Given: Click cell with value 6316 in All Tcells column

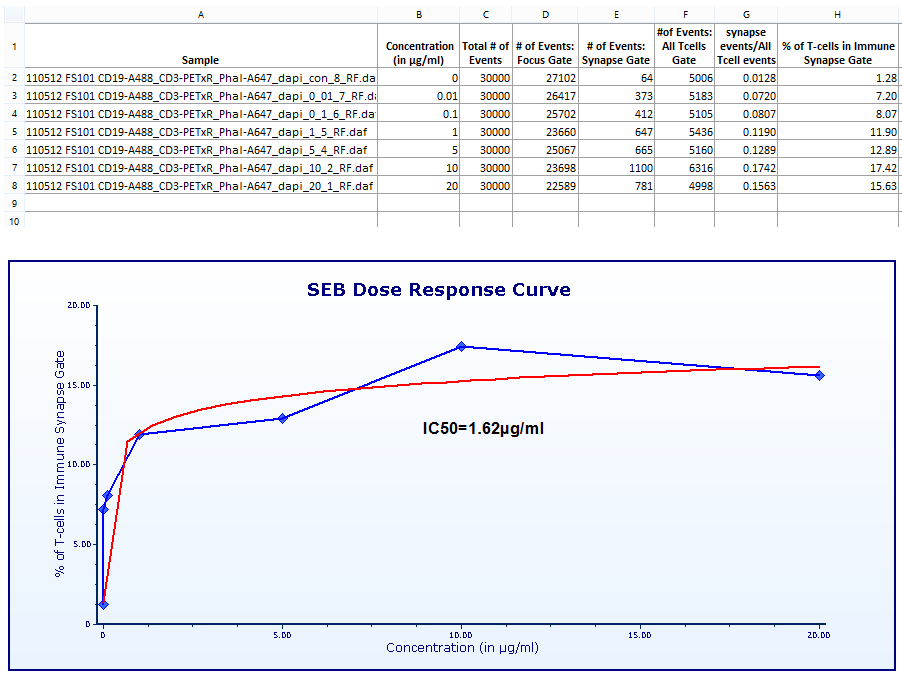Looking at the screenshot, I should (x=683, y=168).
